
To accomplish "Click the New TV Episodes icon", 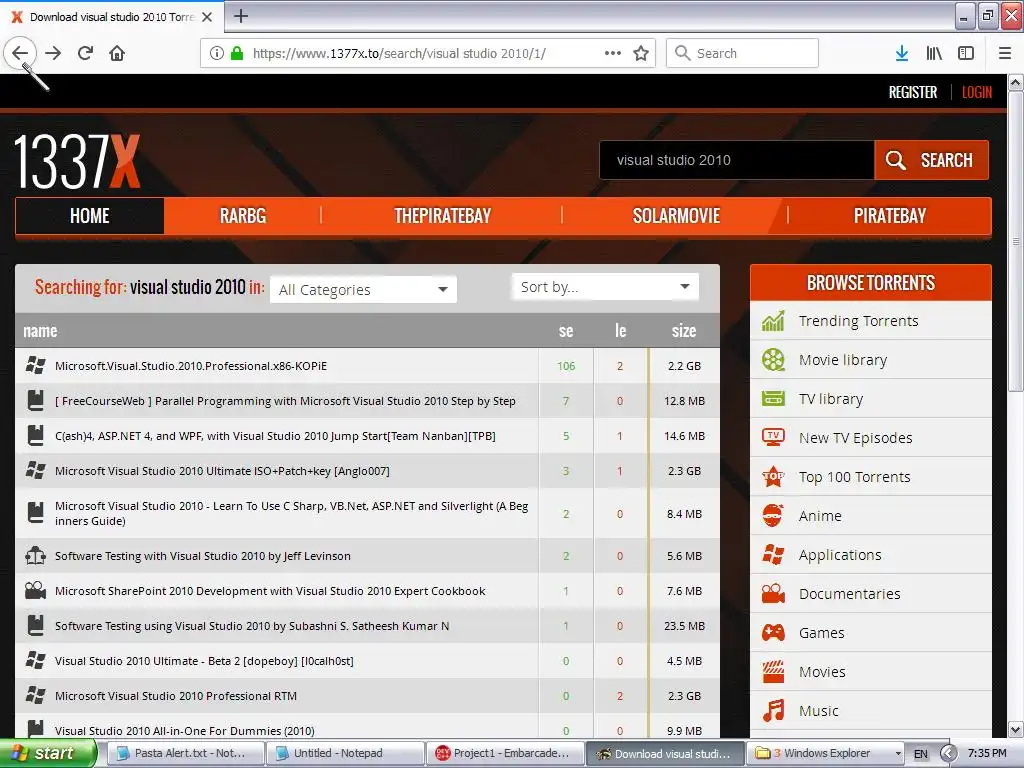I will pos(773,438).
